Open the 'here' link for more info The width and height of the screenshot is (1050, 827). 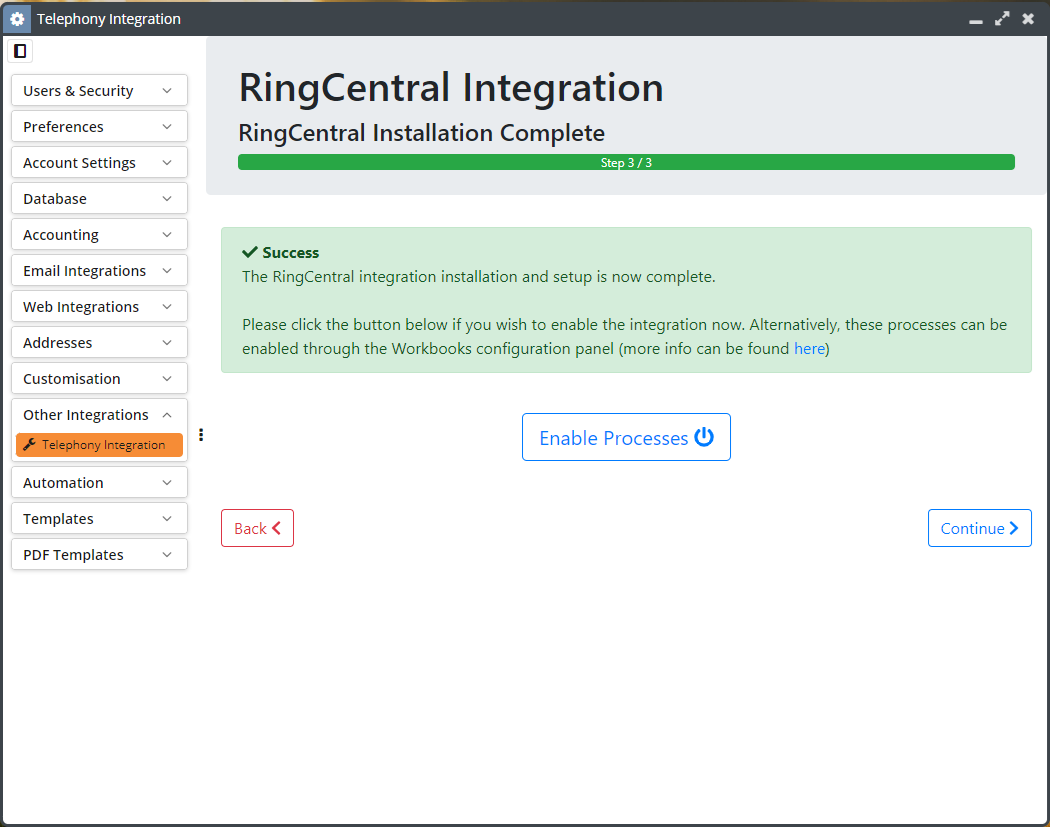[809, 348]
